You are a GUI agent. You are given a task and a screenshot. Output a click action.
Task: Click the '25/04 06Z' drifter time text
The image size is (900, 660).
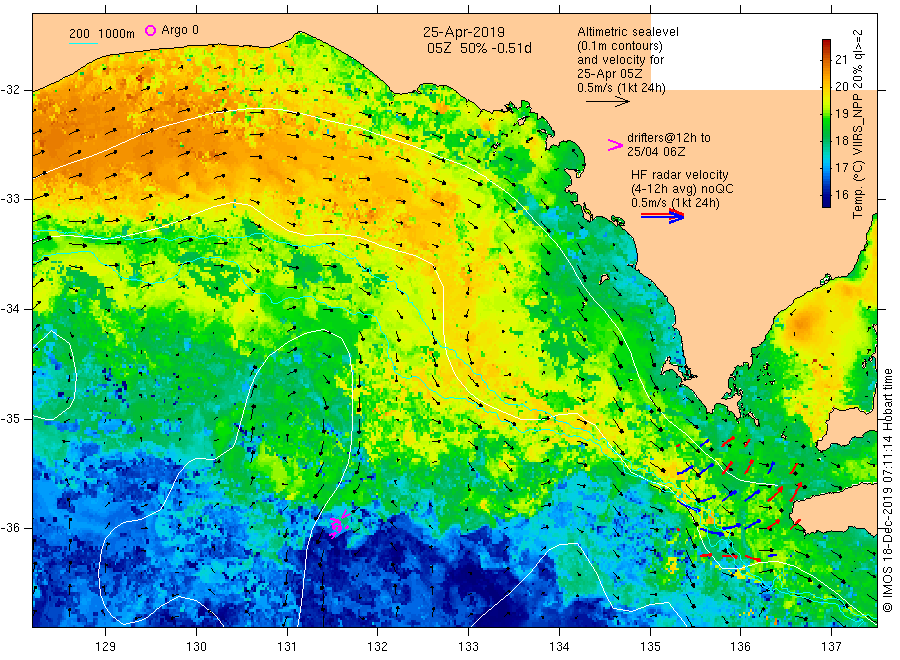[x=656, y=152]
